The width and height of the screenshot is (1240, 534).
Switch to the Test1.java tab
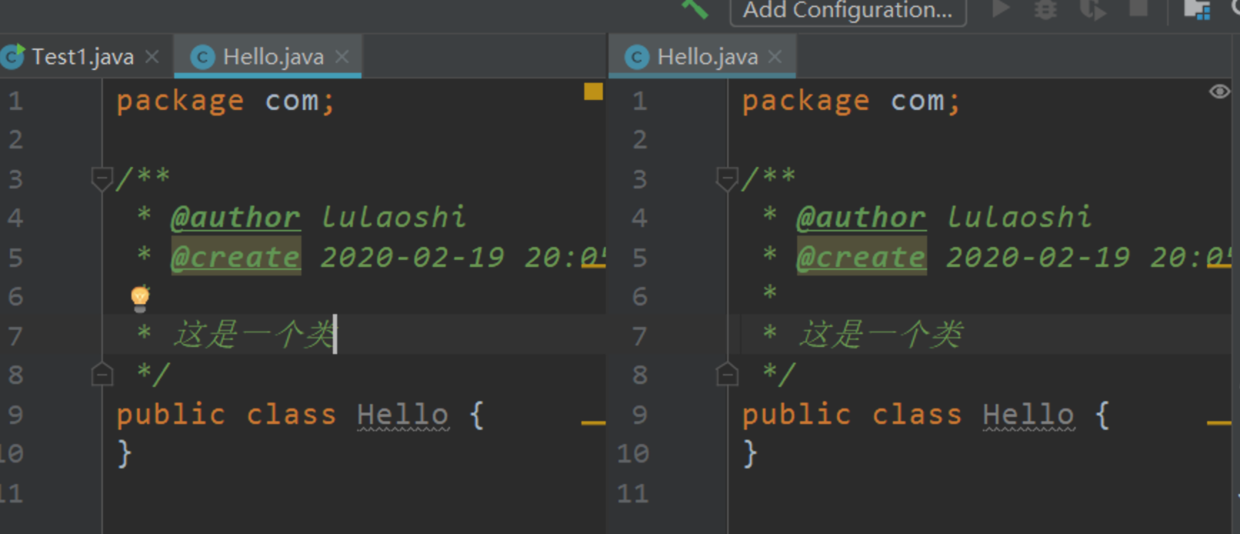[82, 57]
